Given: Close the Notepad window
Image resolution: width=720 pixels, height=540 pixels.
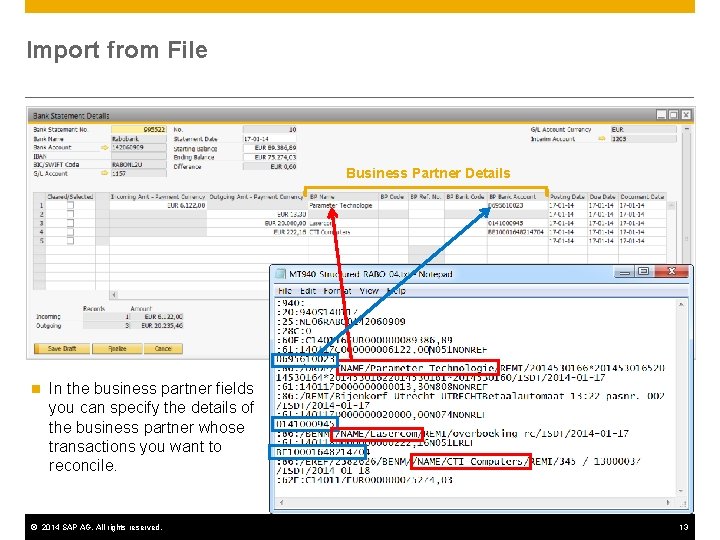Looking at the screenshot, I should [x=671, y=272].
